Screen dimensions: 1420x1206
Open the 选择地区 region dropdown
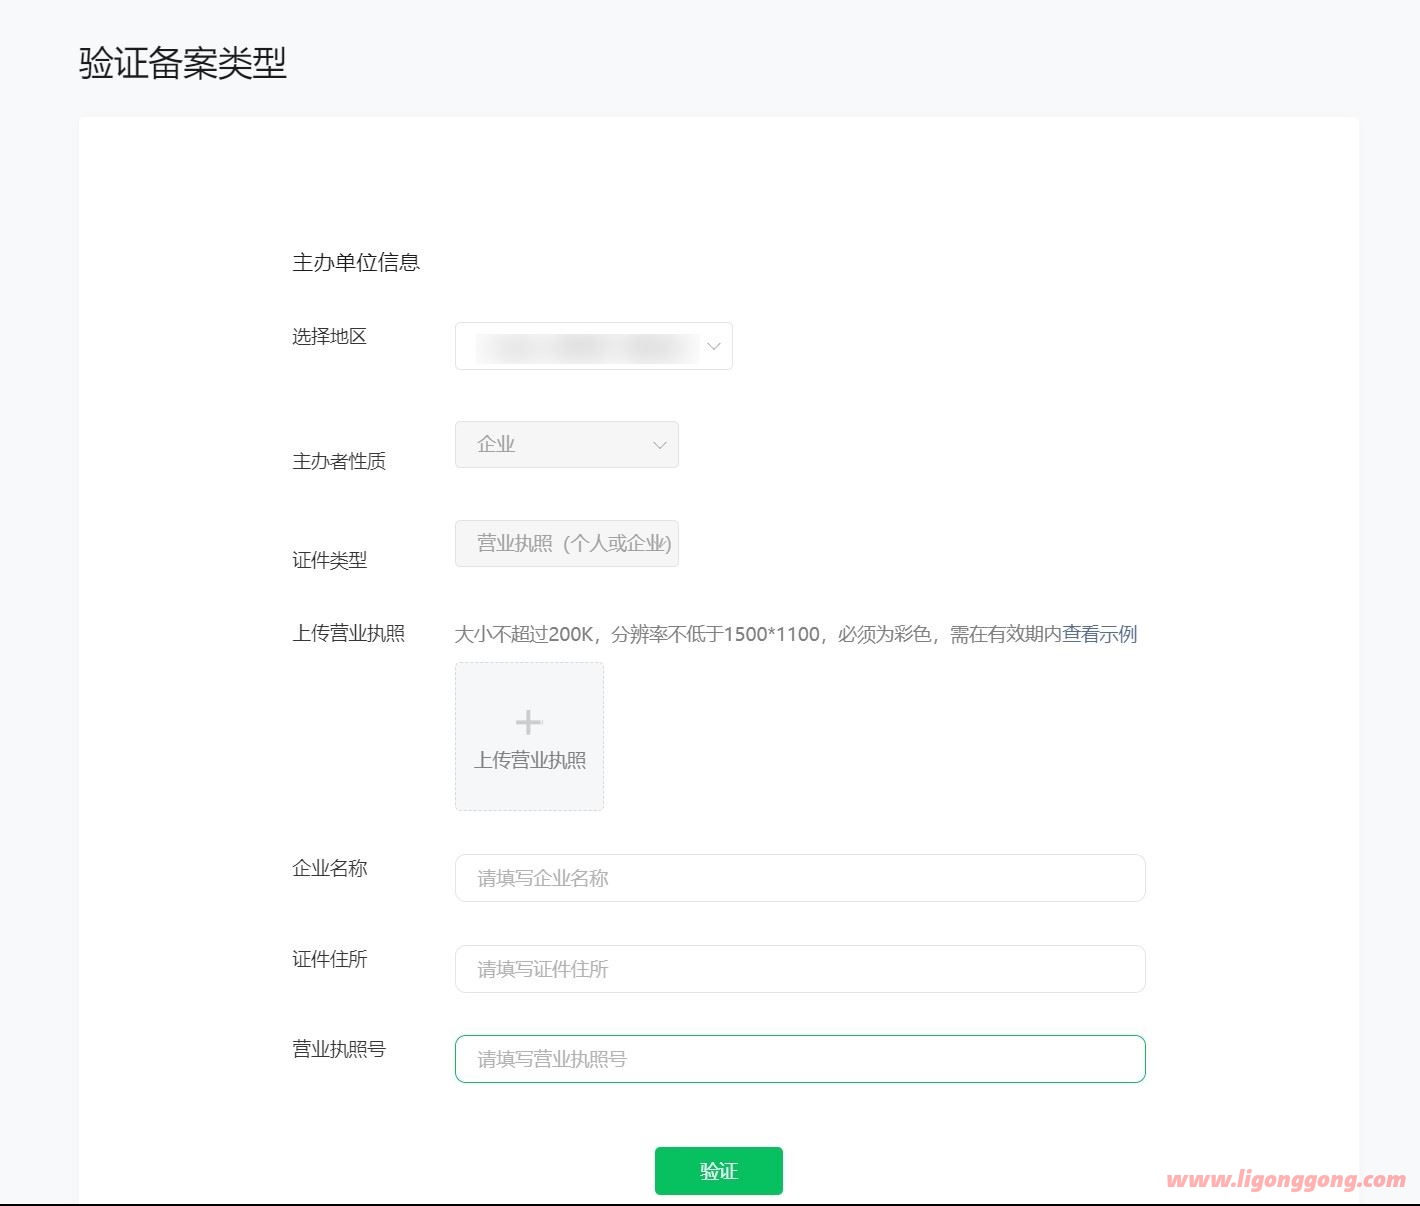click(593, 346)
